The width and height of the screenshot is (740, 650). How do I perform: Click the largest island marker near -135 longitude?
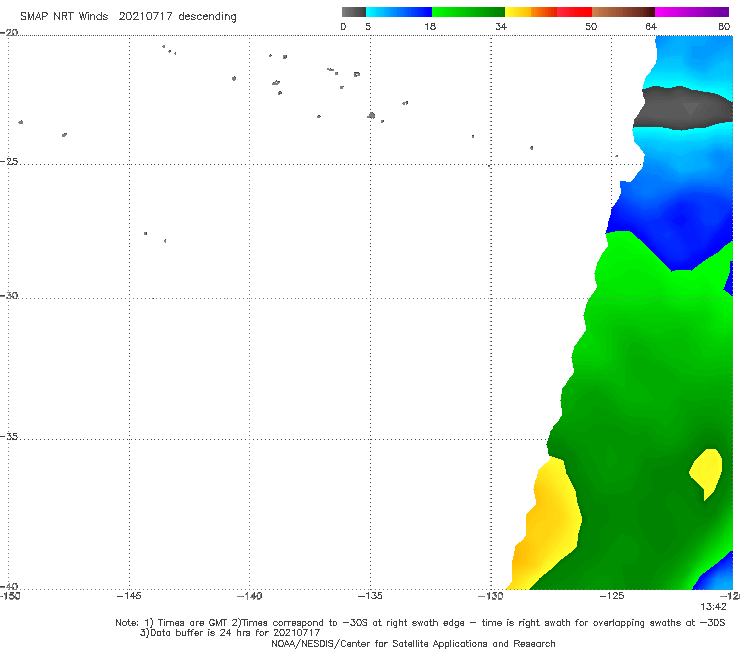[371, 115]
